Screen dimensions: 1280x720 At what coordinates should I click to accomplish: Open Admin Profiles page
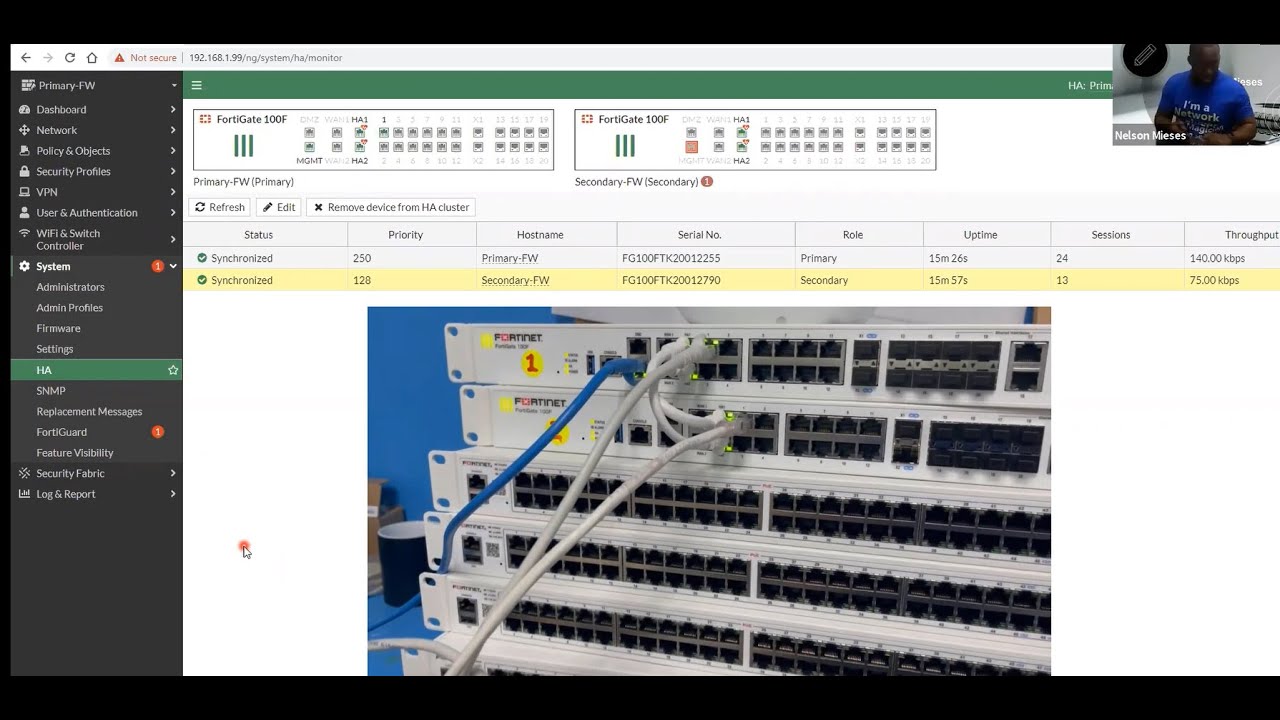click(x=97, y=307)
